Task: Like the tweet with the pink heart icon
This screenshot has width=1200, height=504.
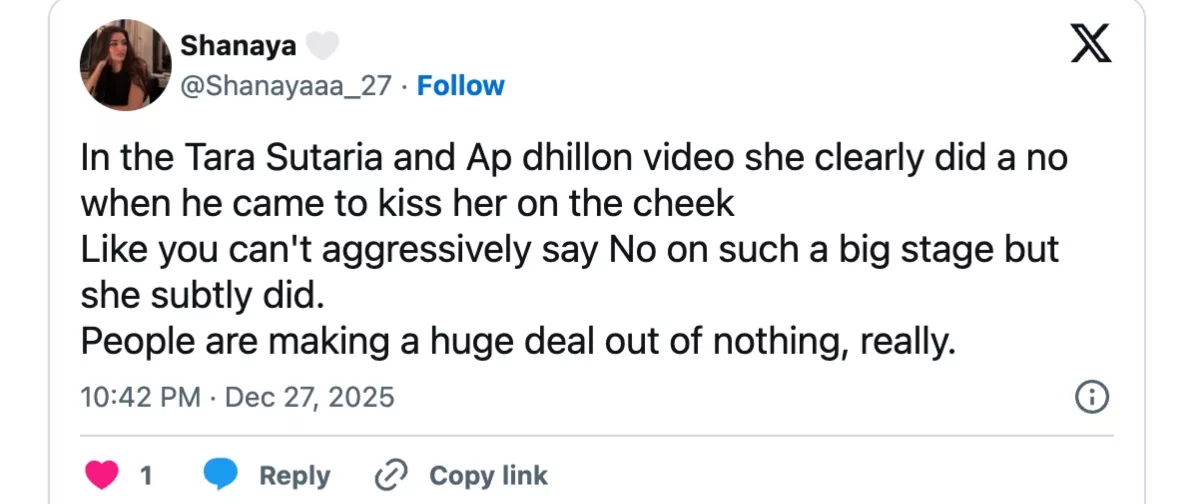Action: tap(103, 474)
